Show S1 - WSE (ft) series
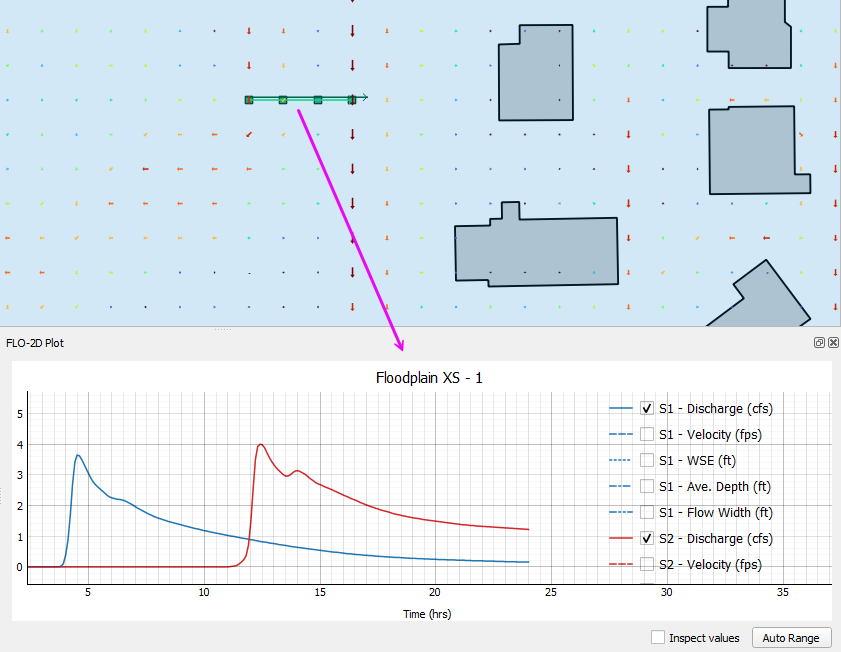841x652 pixels. click(647, 461)
